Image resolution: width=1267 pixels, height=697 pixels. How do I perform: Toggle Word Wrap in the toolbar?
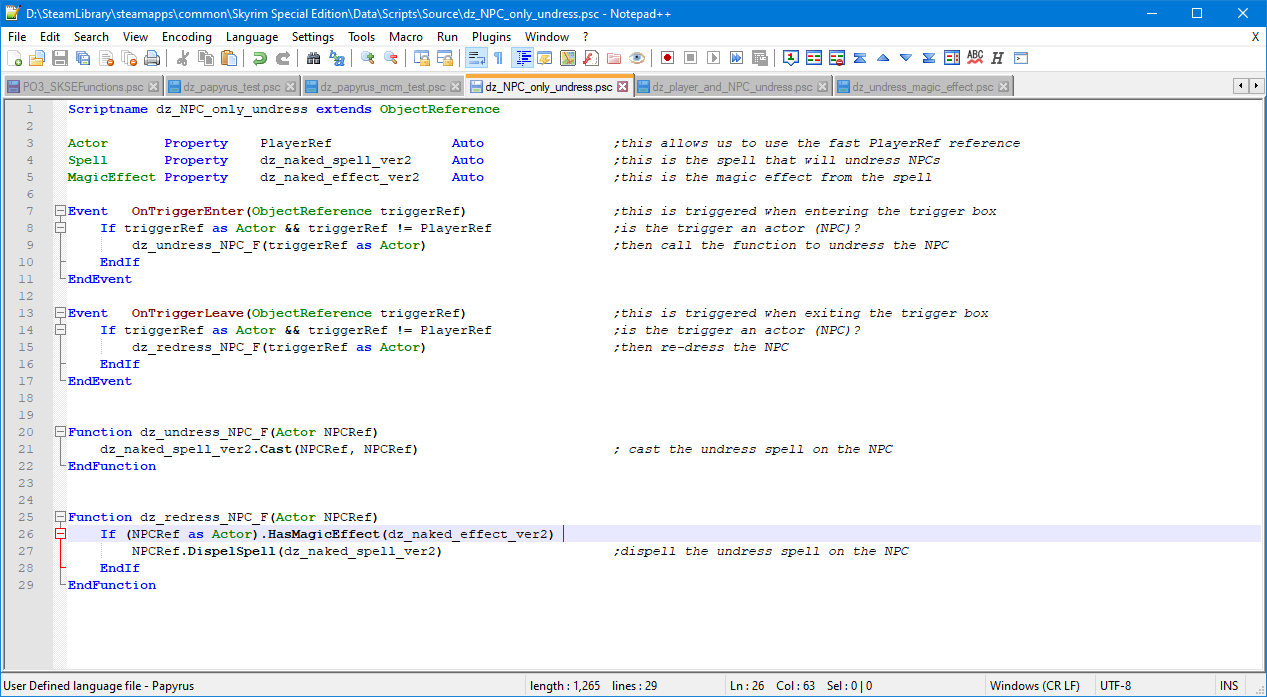[475, 58]
